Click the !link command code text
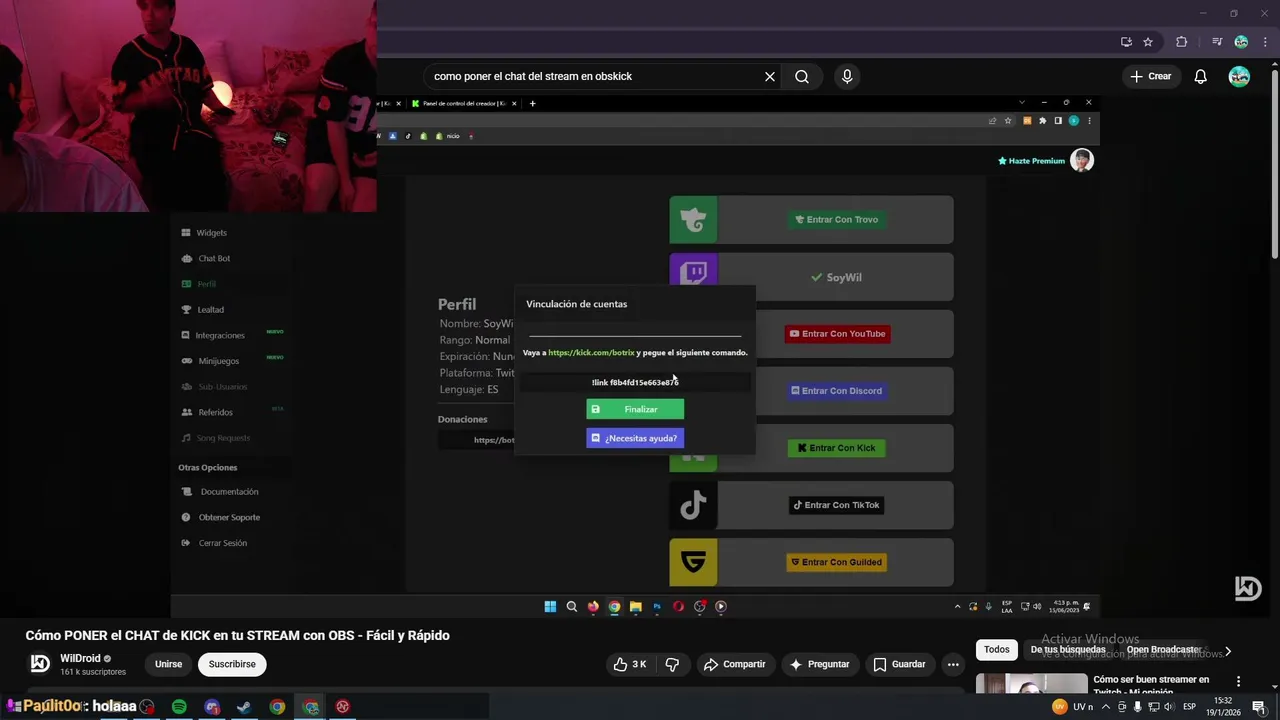This screenshot has height=720, width=1280. [x=635, y=382]
